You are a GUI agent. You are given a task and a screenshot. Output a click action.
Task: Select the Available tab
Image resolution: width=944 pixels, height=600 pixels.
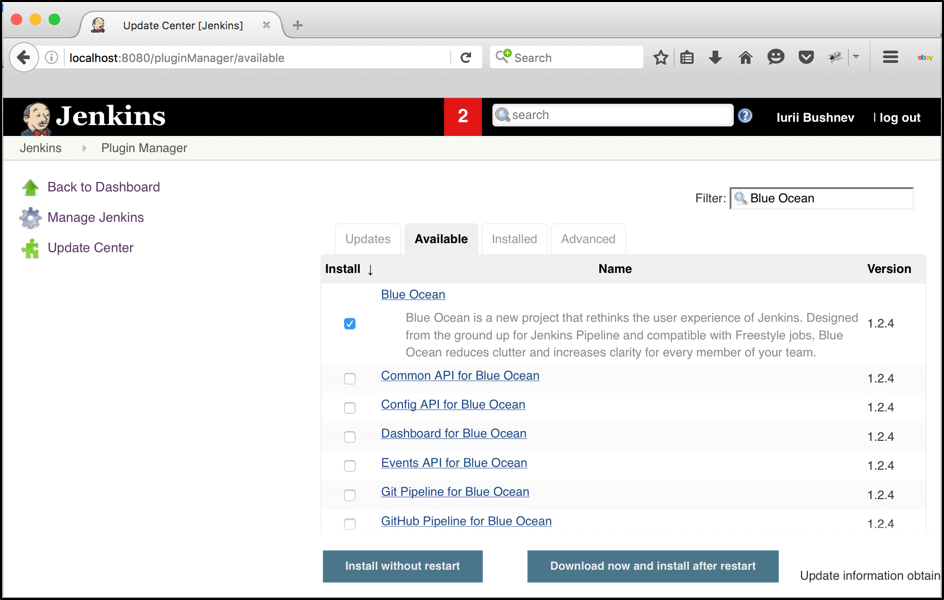[441, 239]
